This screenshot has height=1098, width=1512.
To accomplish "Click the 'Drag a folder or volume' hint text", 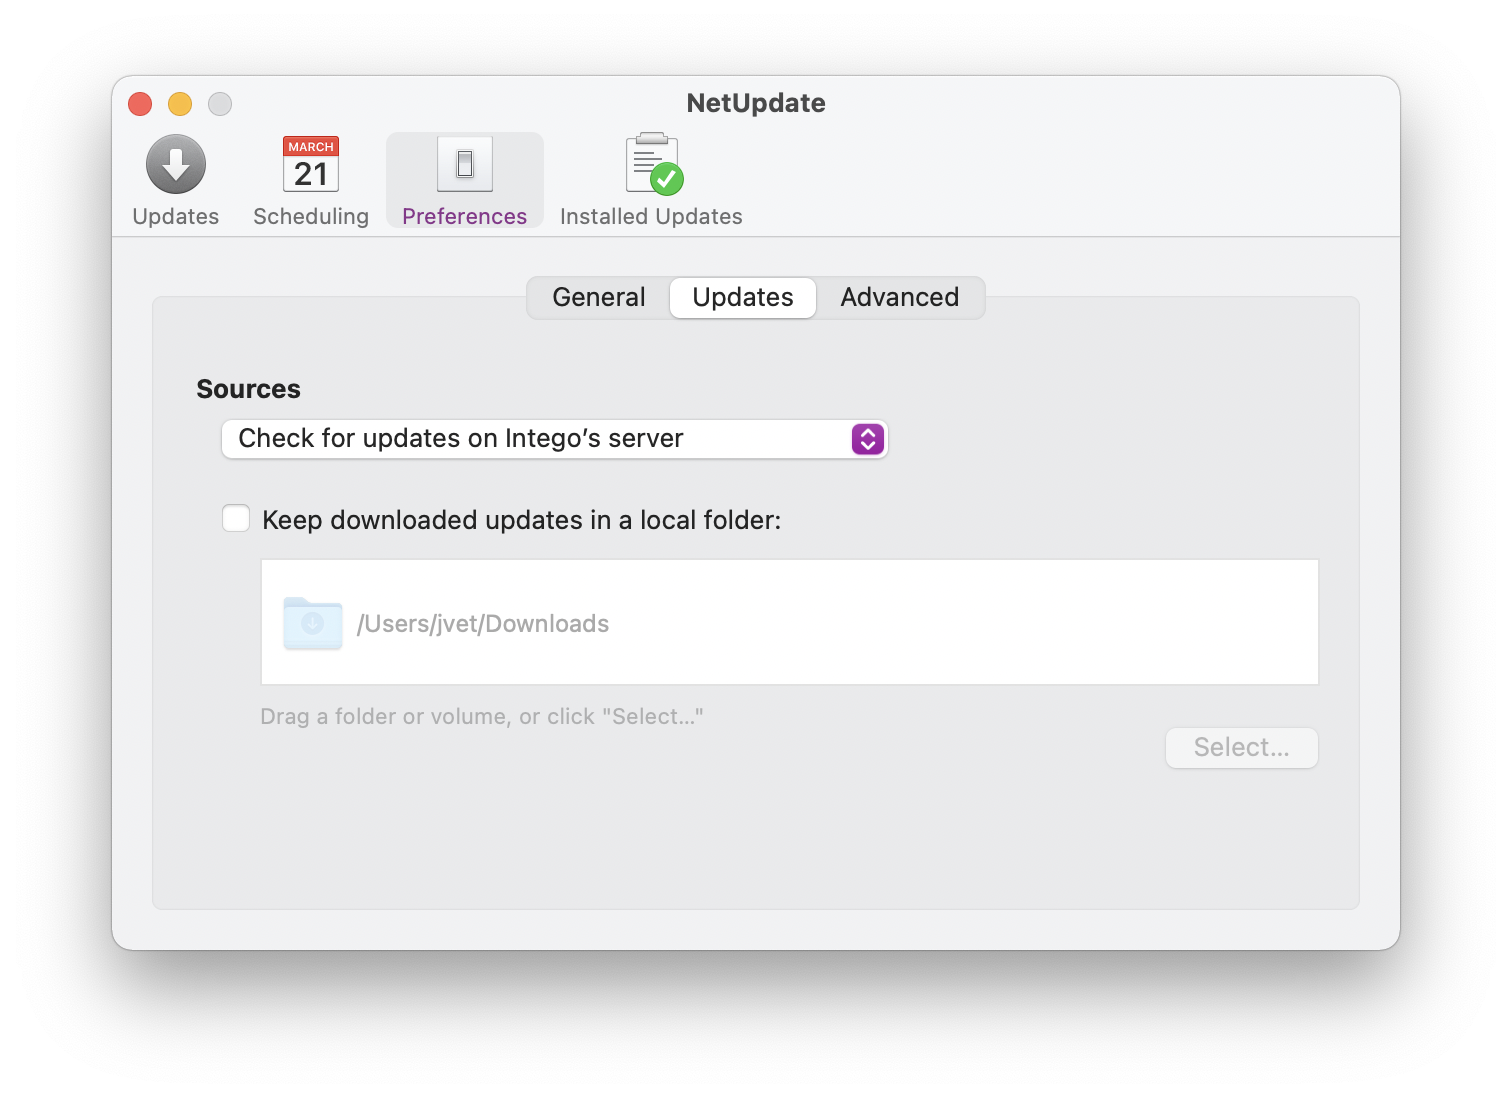I will [482, 717].
